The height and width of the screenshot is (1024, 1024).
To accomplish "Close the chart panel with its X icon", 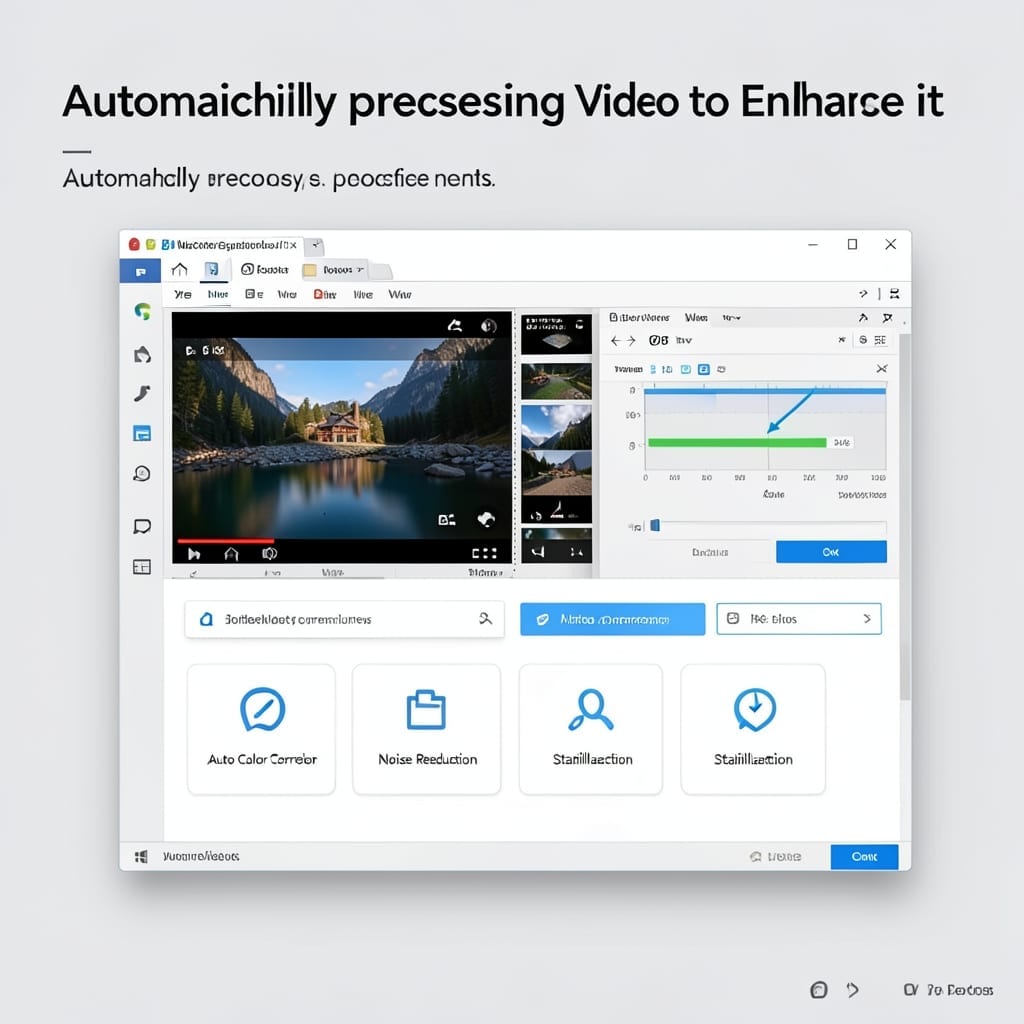I will [882, 369].
